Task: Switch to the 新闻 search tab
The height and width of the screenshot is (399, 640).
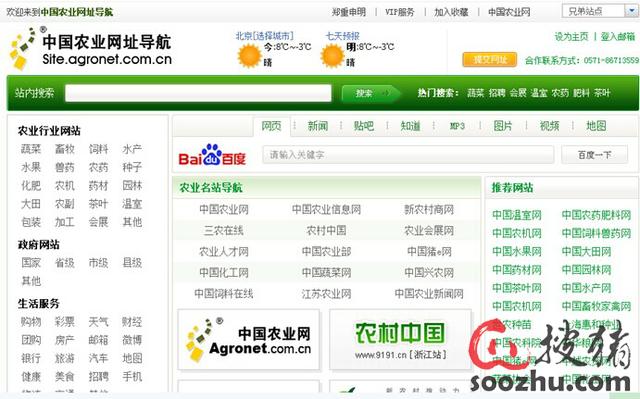Action: [x=318, y=126]
